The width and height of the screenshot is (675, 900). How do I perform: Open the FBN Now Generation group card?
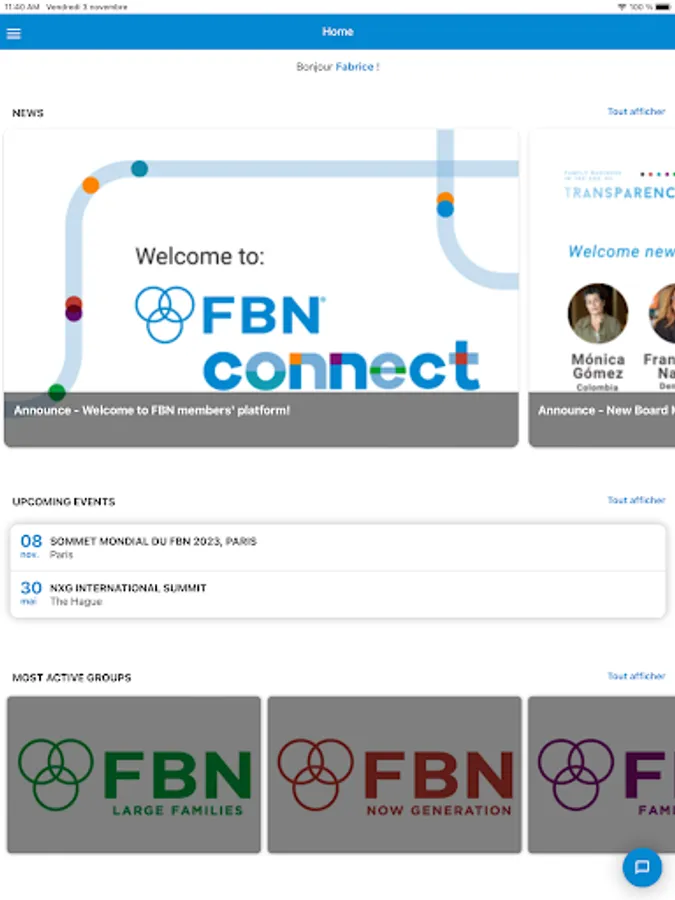394,774
